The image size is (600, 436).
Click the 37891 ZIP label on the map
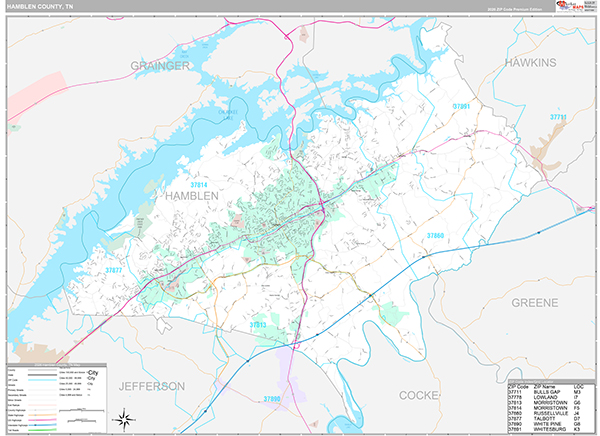461,106
